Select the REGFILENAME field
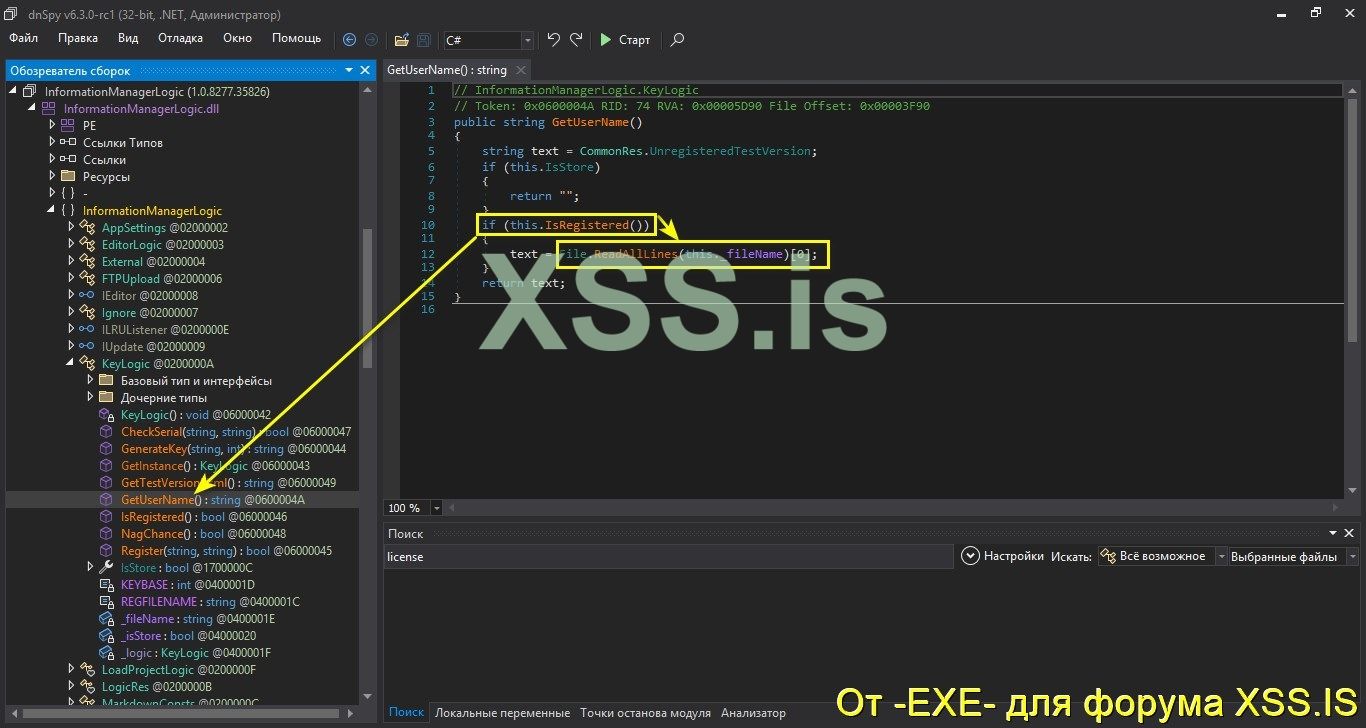Image resolution: width=1366 pixels, height=728 pixels. pos(210,601)
